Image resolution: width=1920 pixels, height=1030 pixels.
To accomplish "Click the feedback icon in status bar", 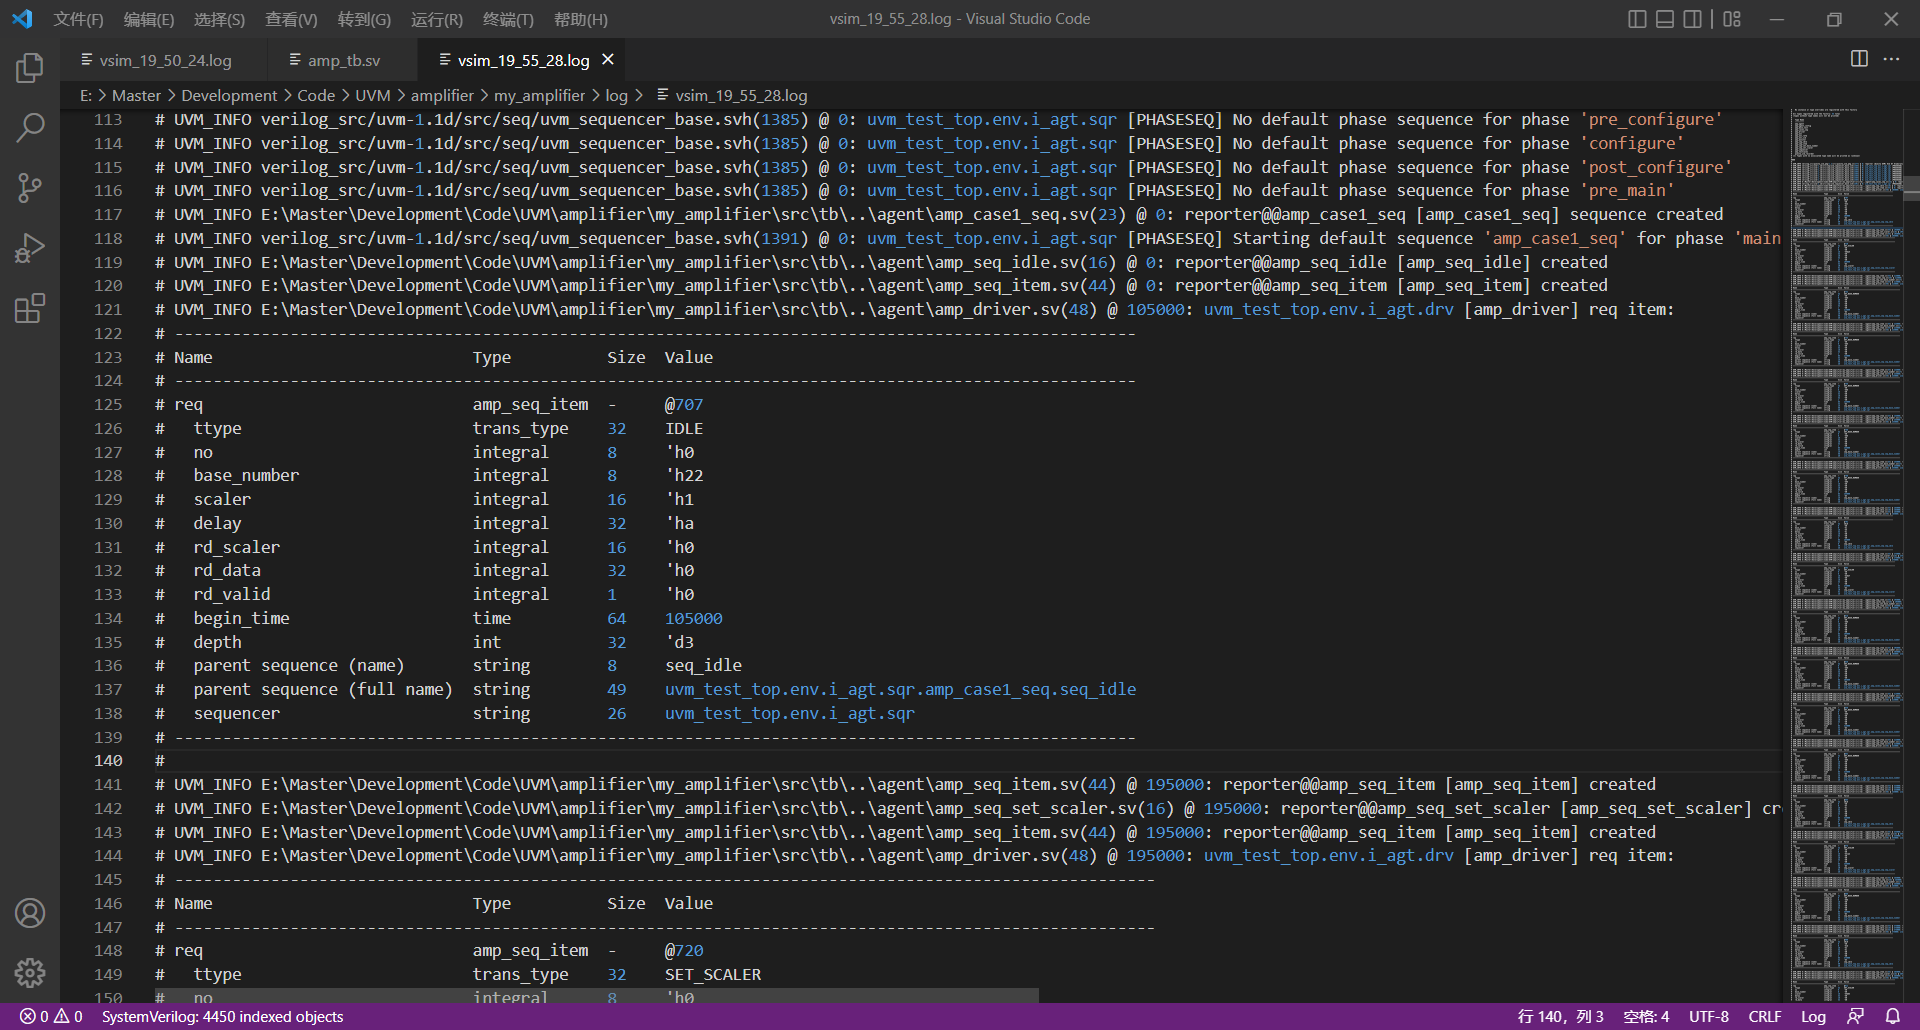I will click(1856, 1016).
